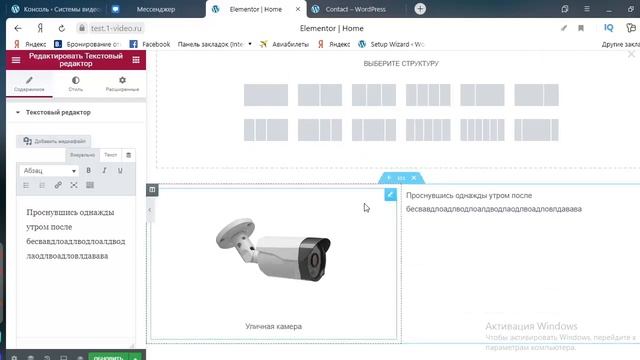The image size is (640, 360).
Task: Open the Бронирование bookmark
Action: coord(87,44)
